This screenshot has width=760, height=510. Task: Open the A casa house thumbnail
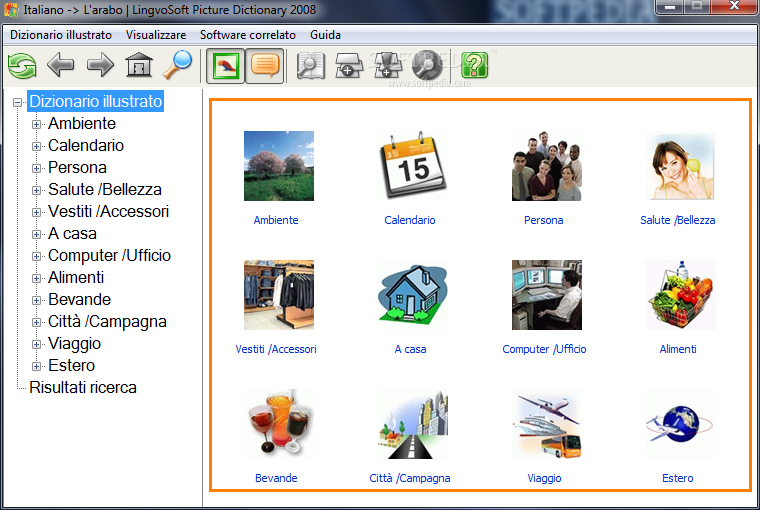pos(412,295)
